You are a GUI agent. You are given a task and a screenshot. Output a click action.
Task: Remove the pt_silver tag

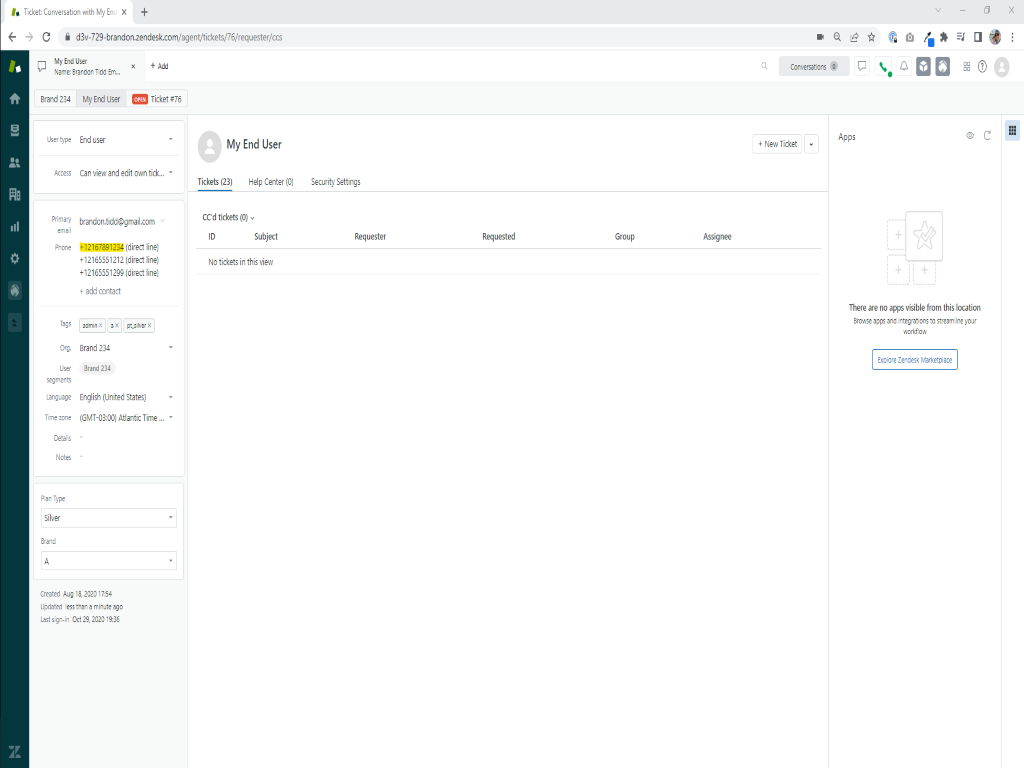pyautogui.click(x=150, y=326)
